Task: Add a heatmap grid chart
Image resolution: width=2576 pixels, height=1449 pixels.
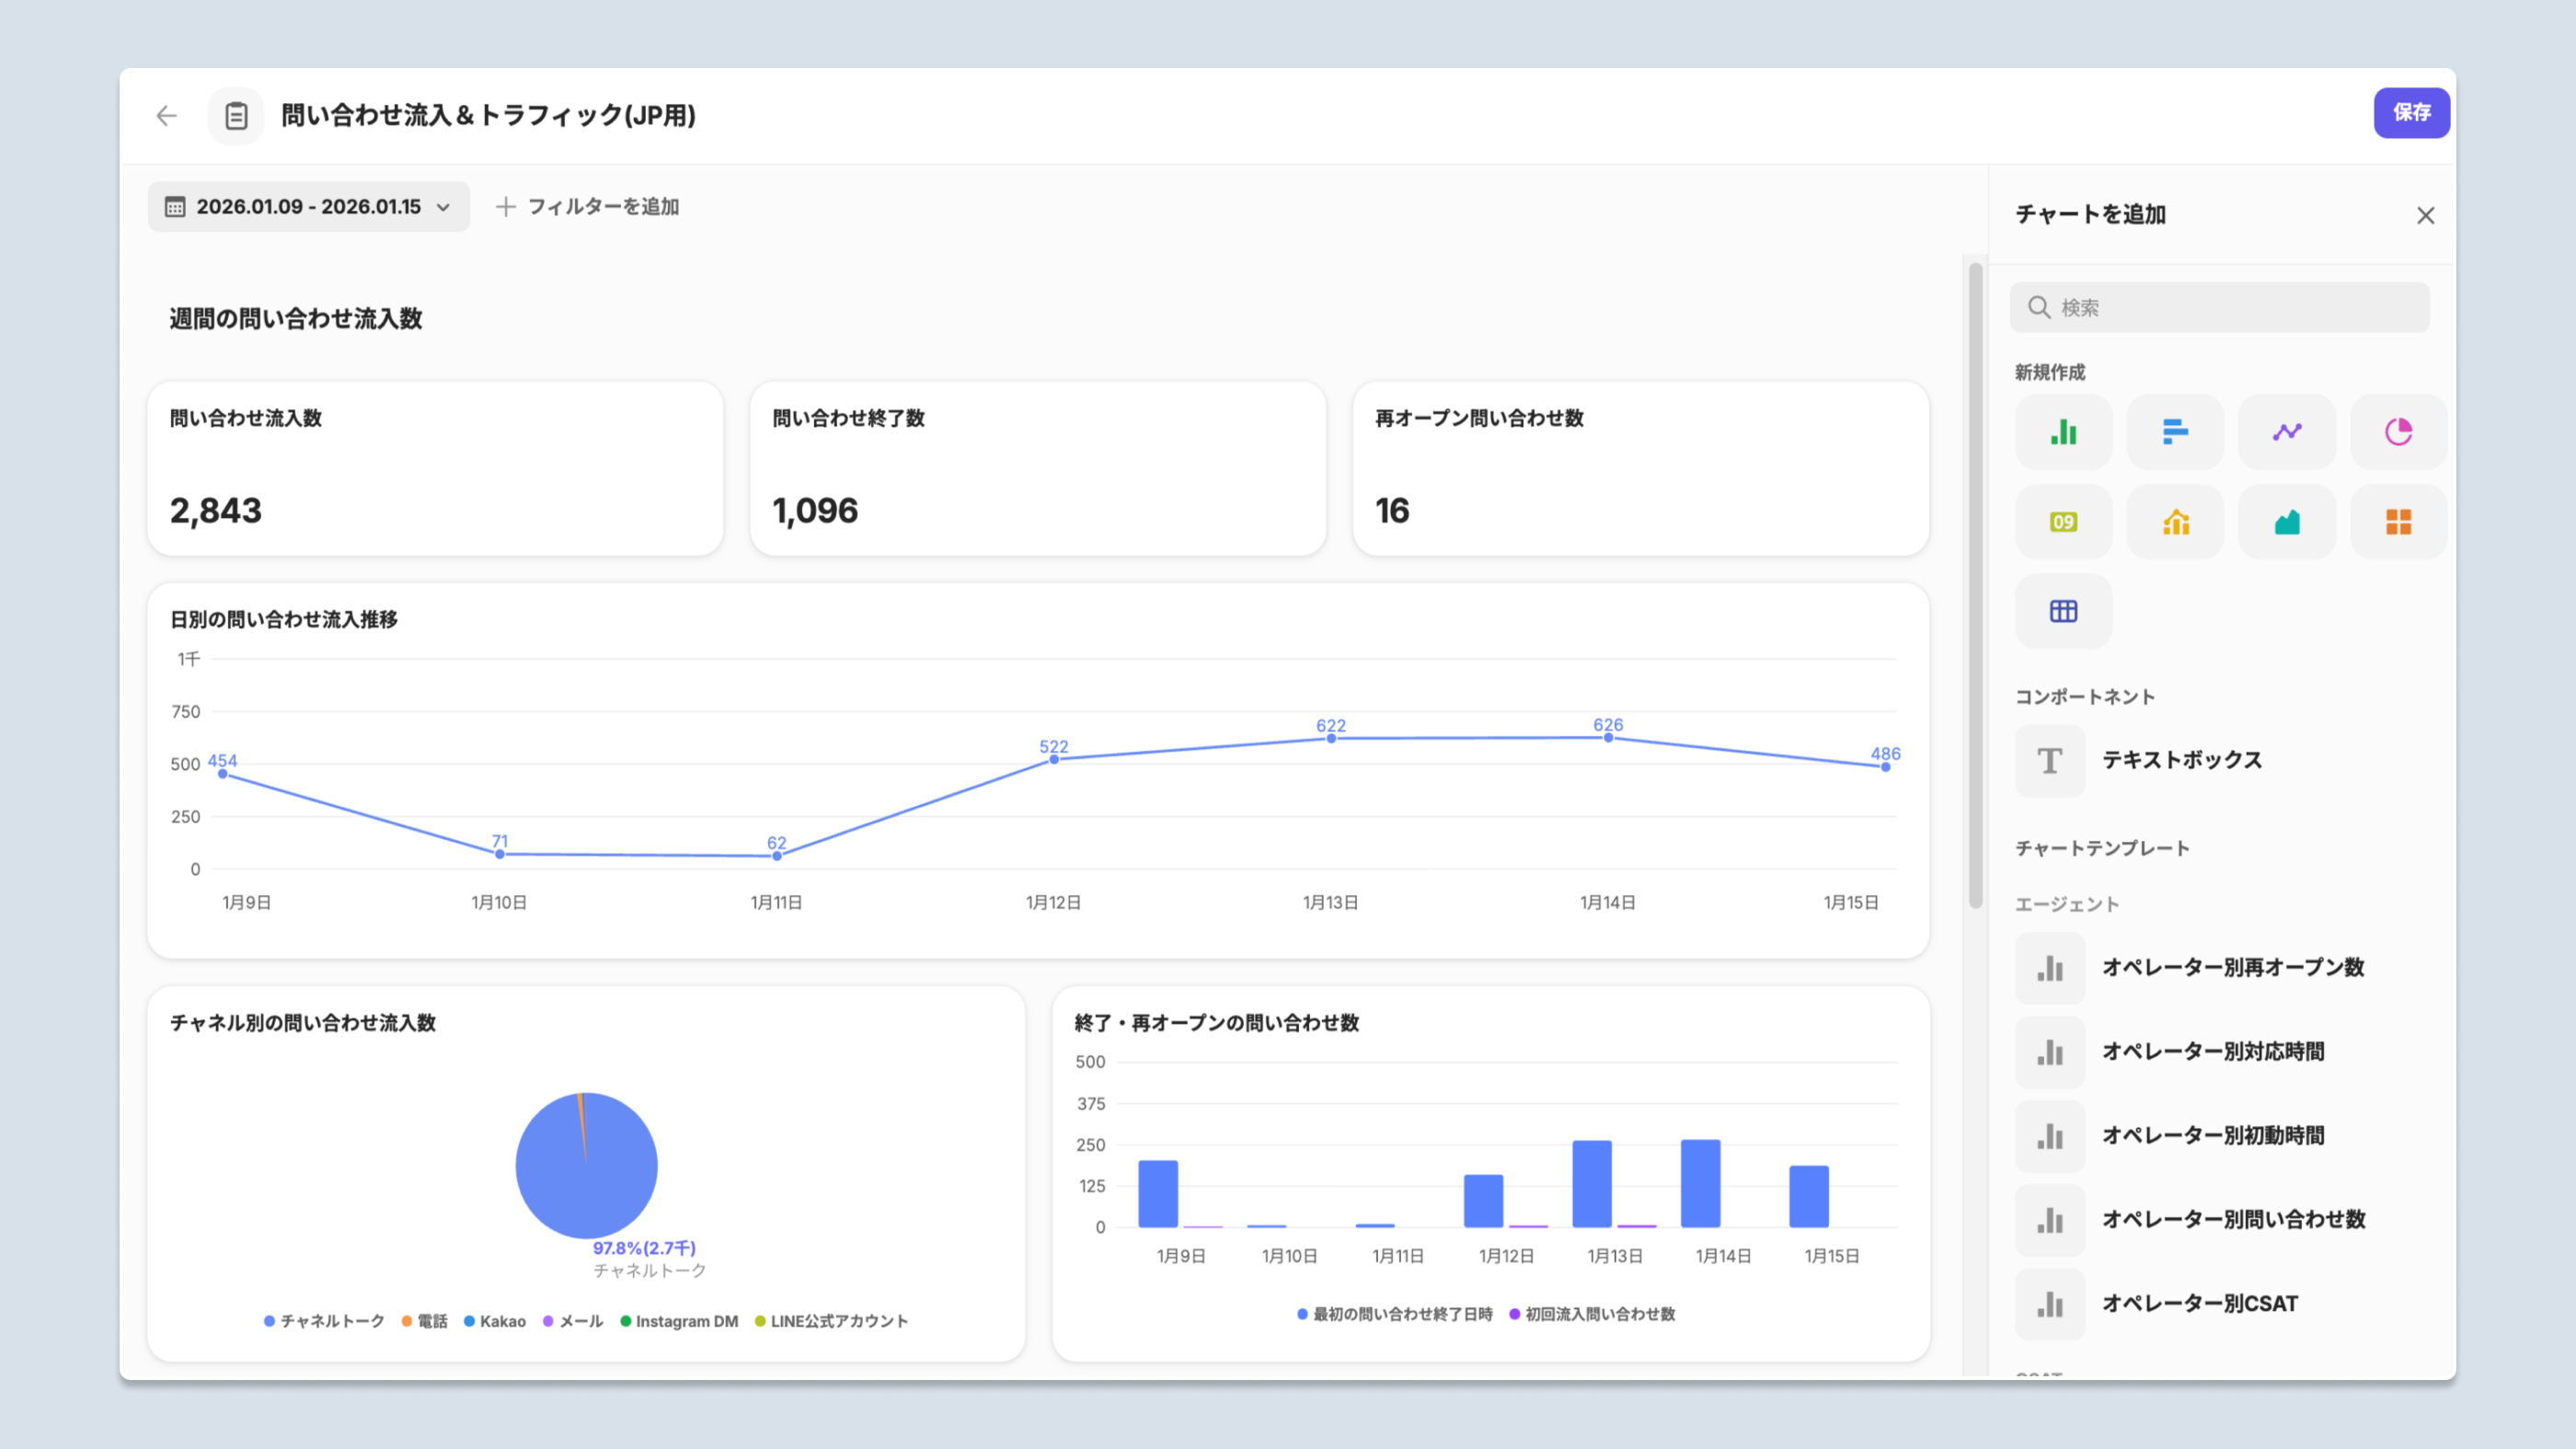Action: [2398, 522]
